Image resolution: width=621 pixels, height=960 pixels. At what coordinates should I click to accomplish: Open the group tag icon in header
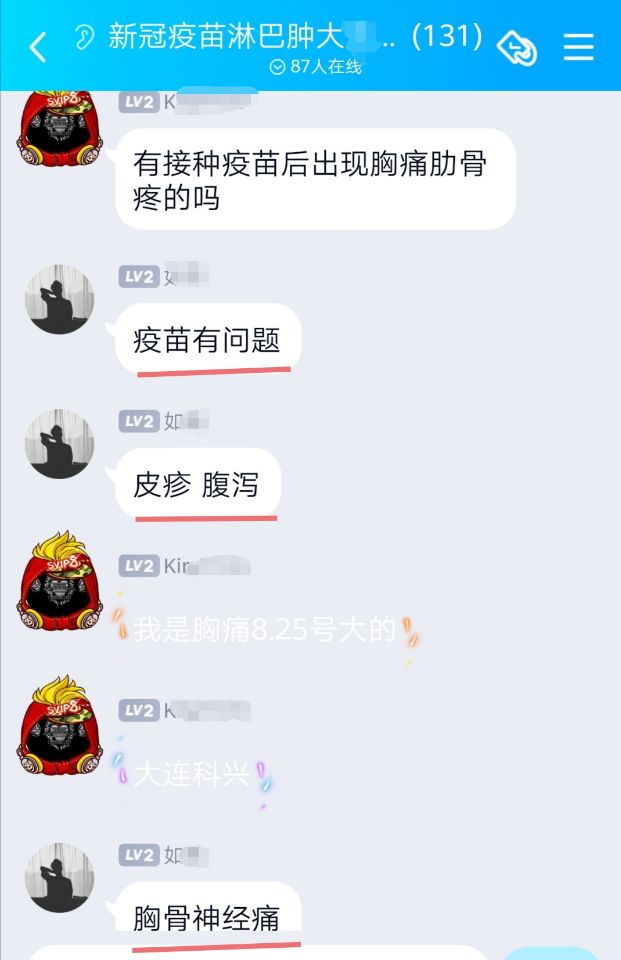[517, 47]
